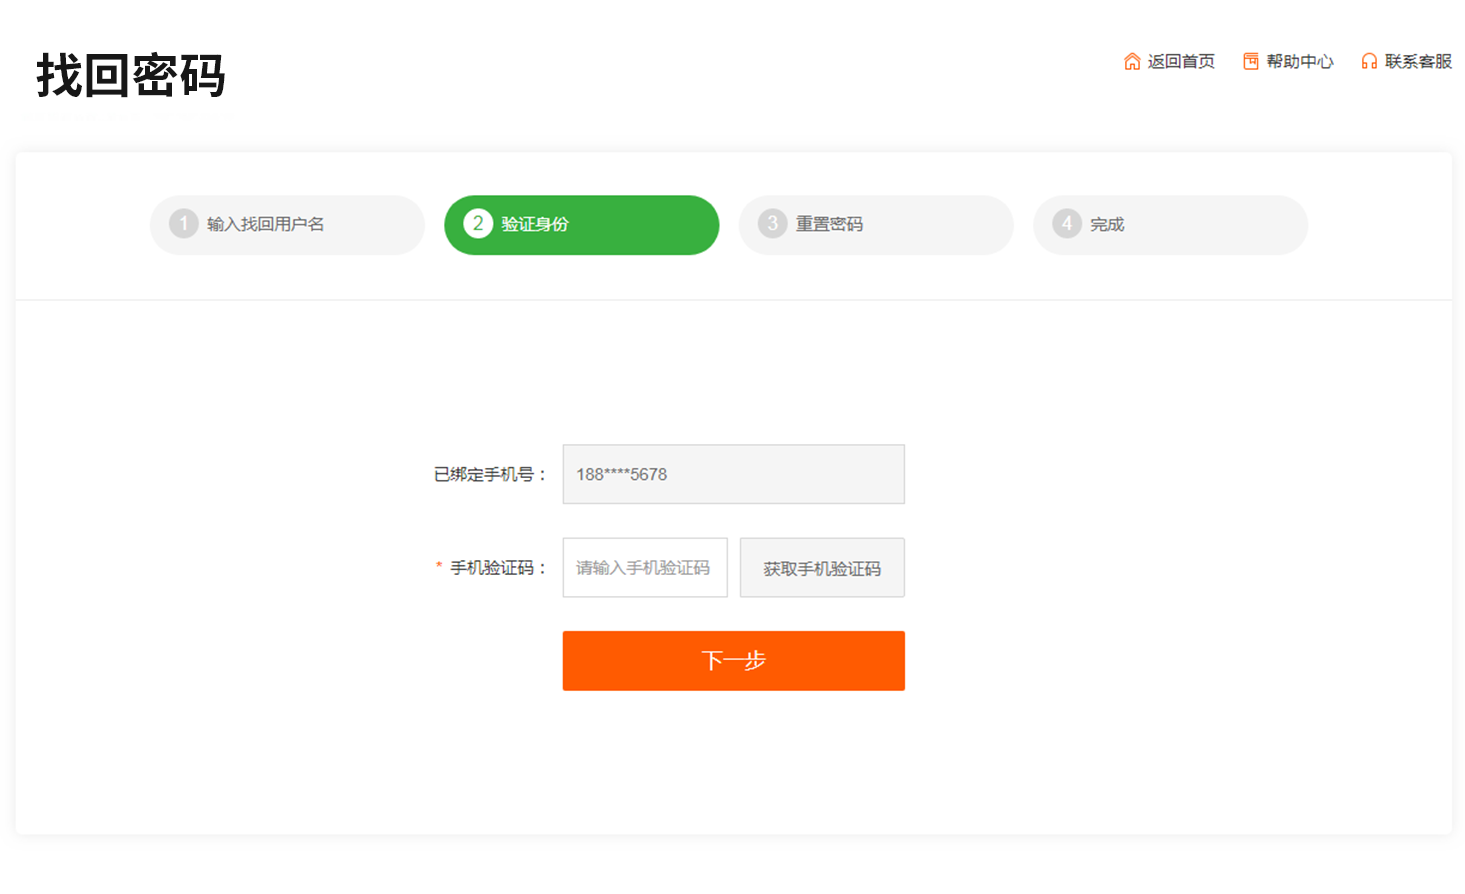The height and width of the screenshot is (894, 1465).
Task: Click the step 1 number circle
Action: (x=183, y=224)
